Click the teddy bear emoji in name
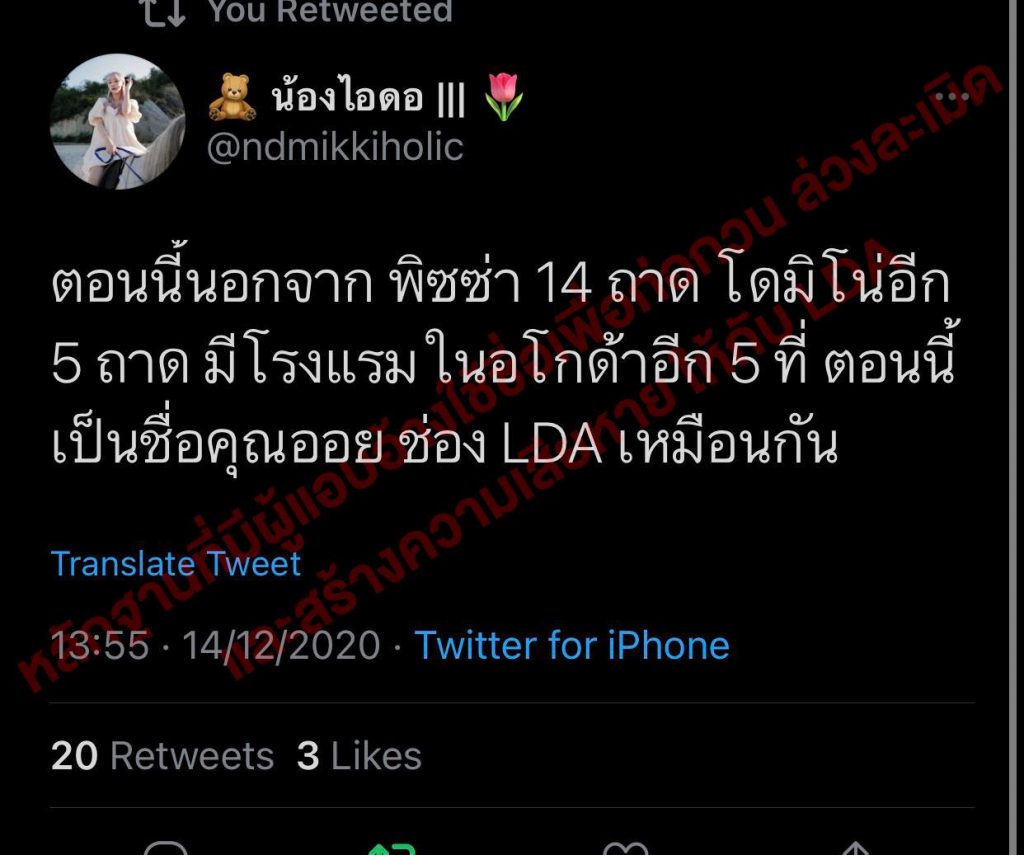The width and height of the screenshot is (1024, 855). [x=232, y=97]
